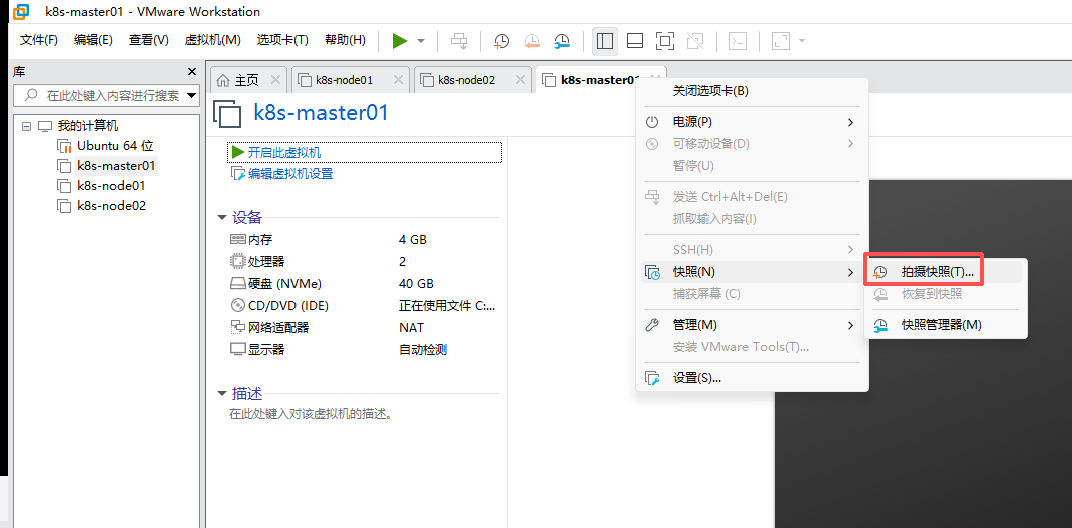Choose 拍摄快照(T)... in snapshot submenu
The image size is (1072, 528).
pos(946,272)
